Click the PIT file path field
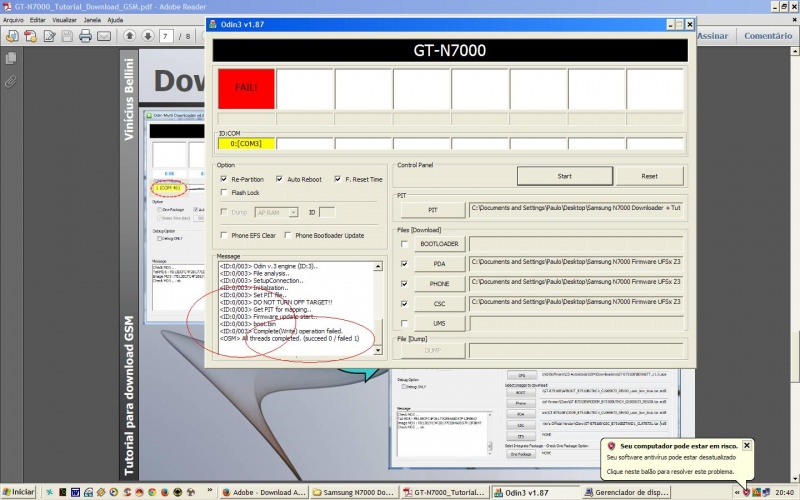Viewport: 800px width, 500px height. (576, 209)
